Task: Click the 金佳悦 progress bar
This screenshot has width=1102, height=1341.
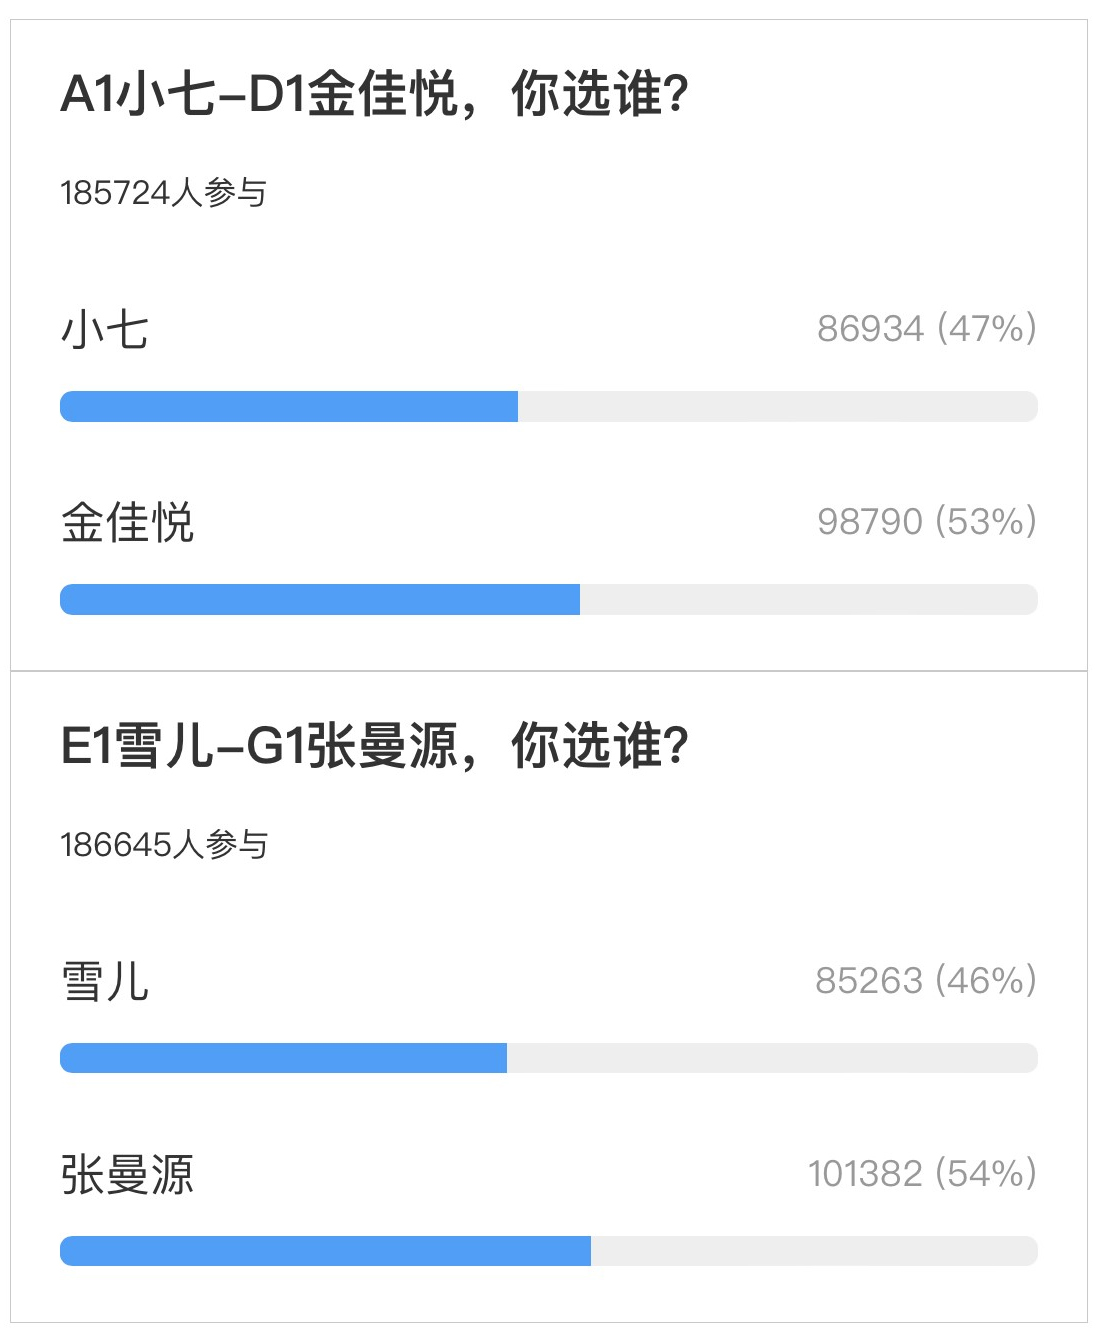Action: point(549,600)
